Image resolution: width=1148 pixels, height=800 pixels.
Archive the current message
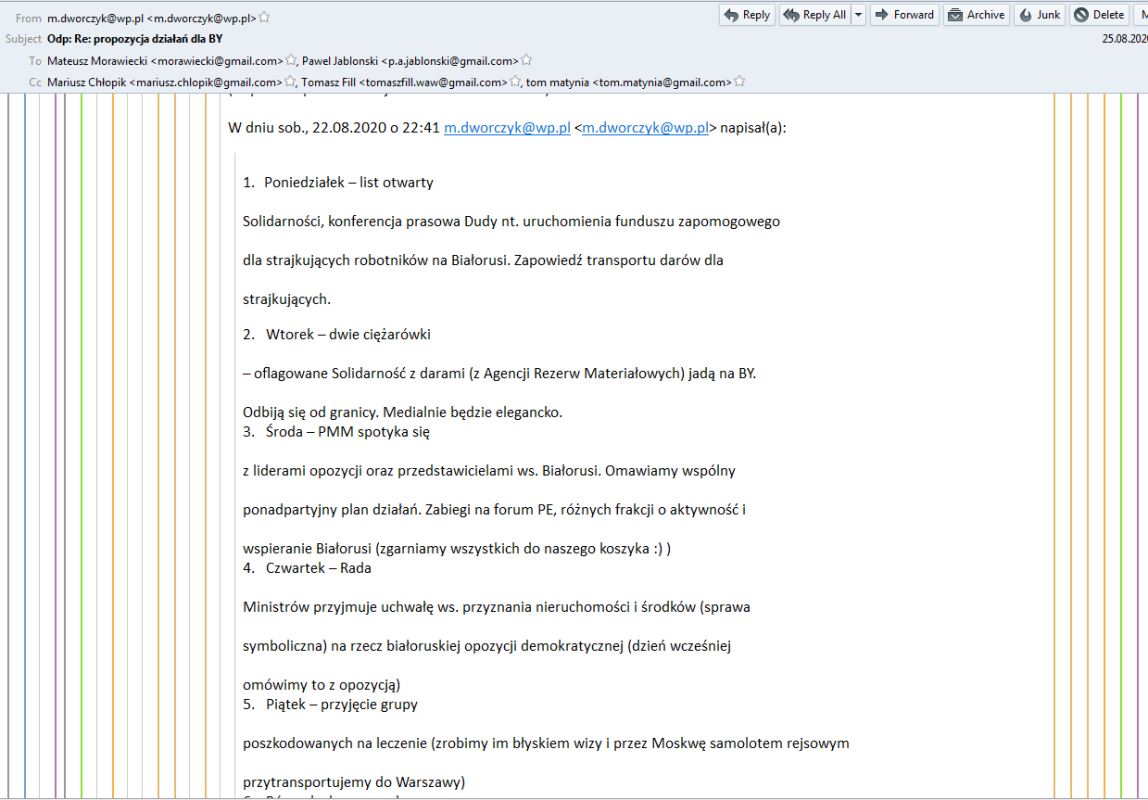(x=975, y=15)
